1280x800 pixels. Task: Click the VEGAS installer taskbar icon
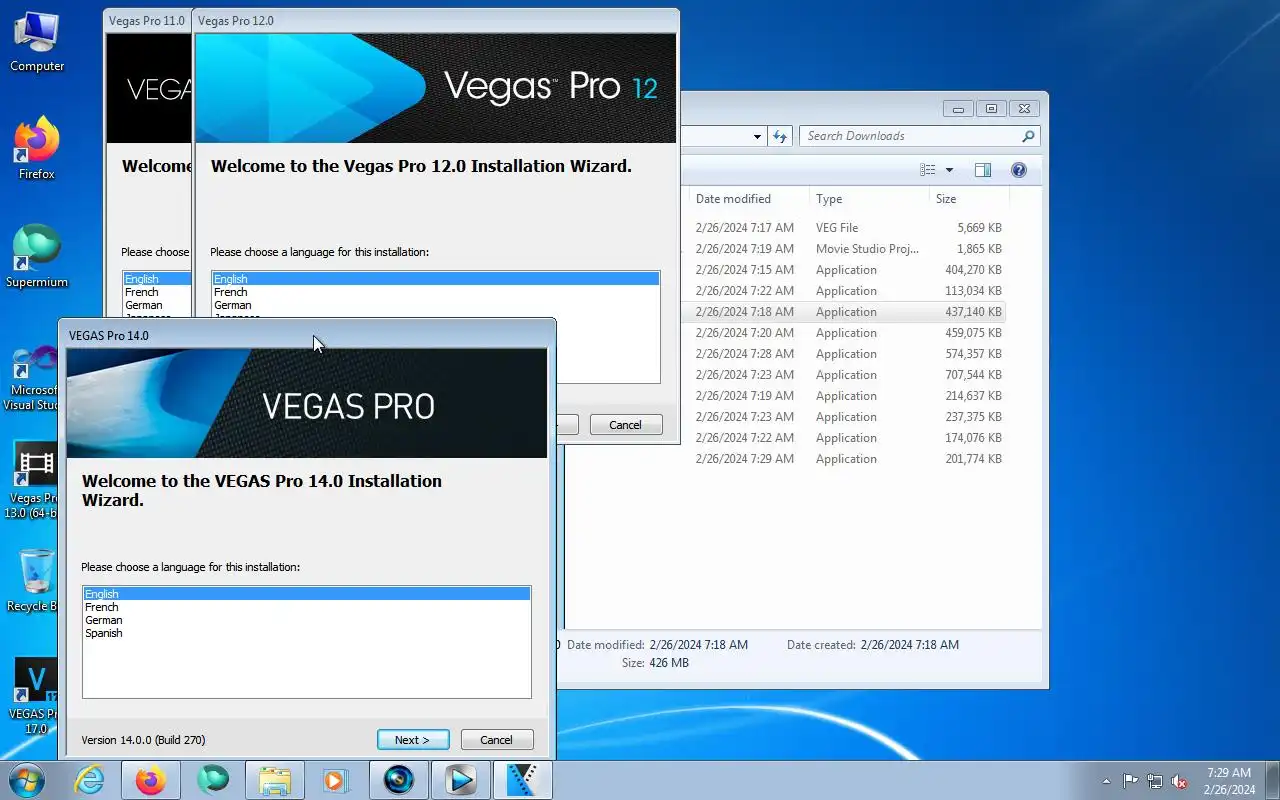[x=522, y=780]
